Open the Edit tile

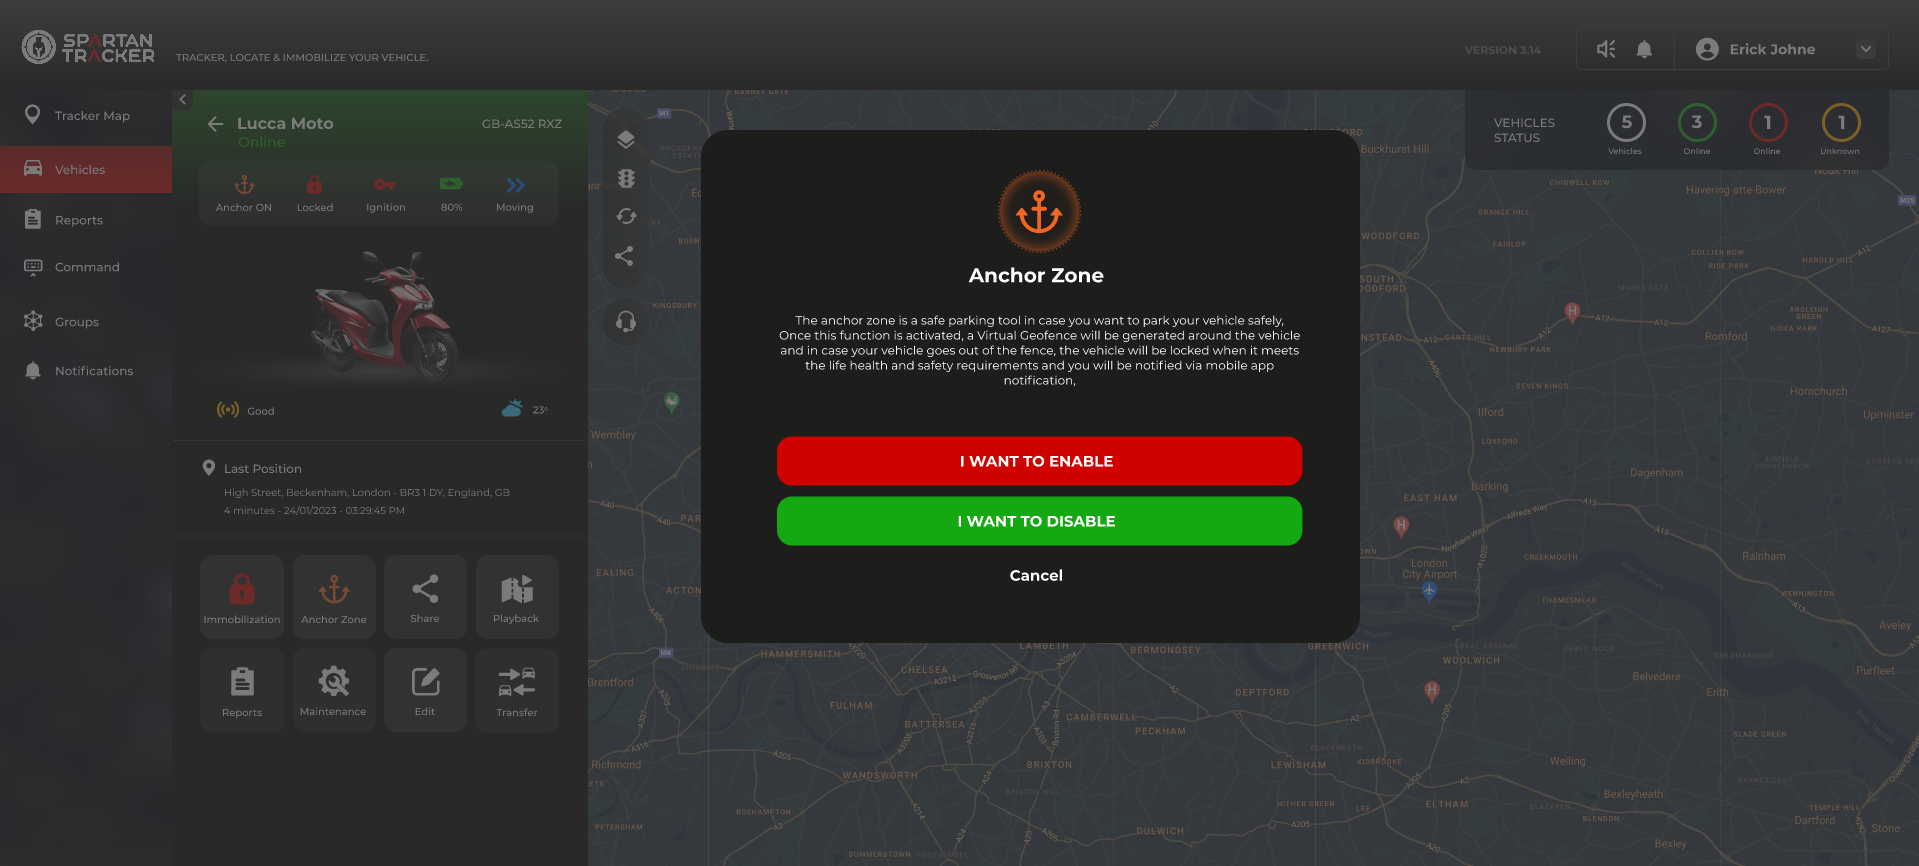[x=425, y=690]
